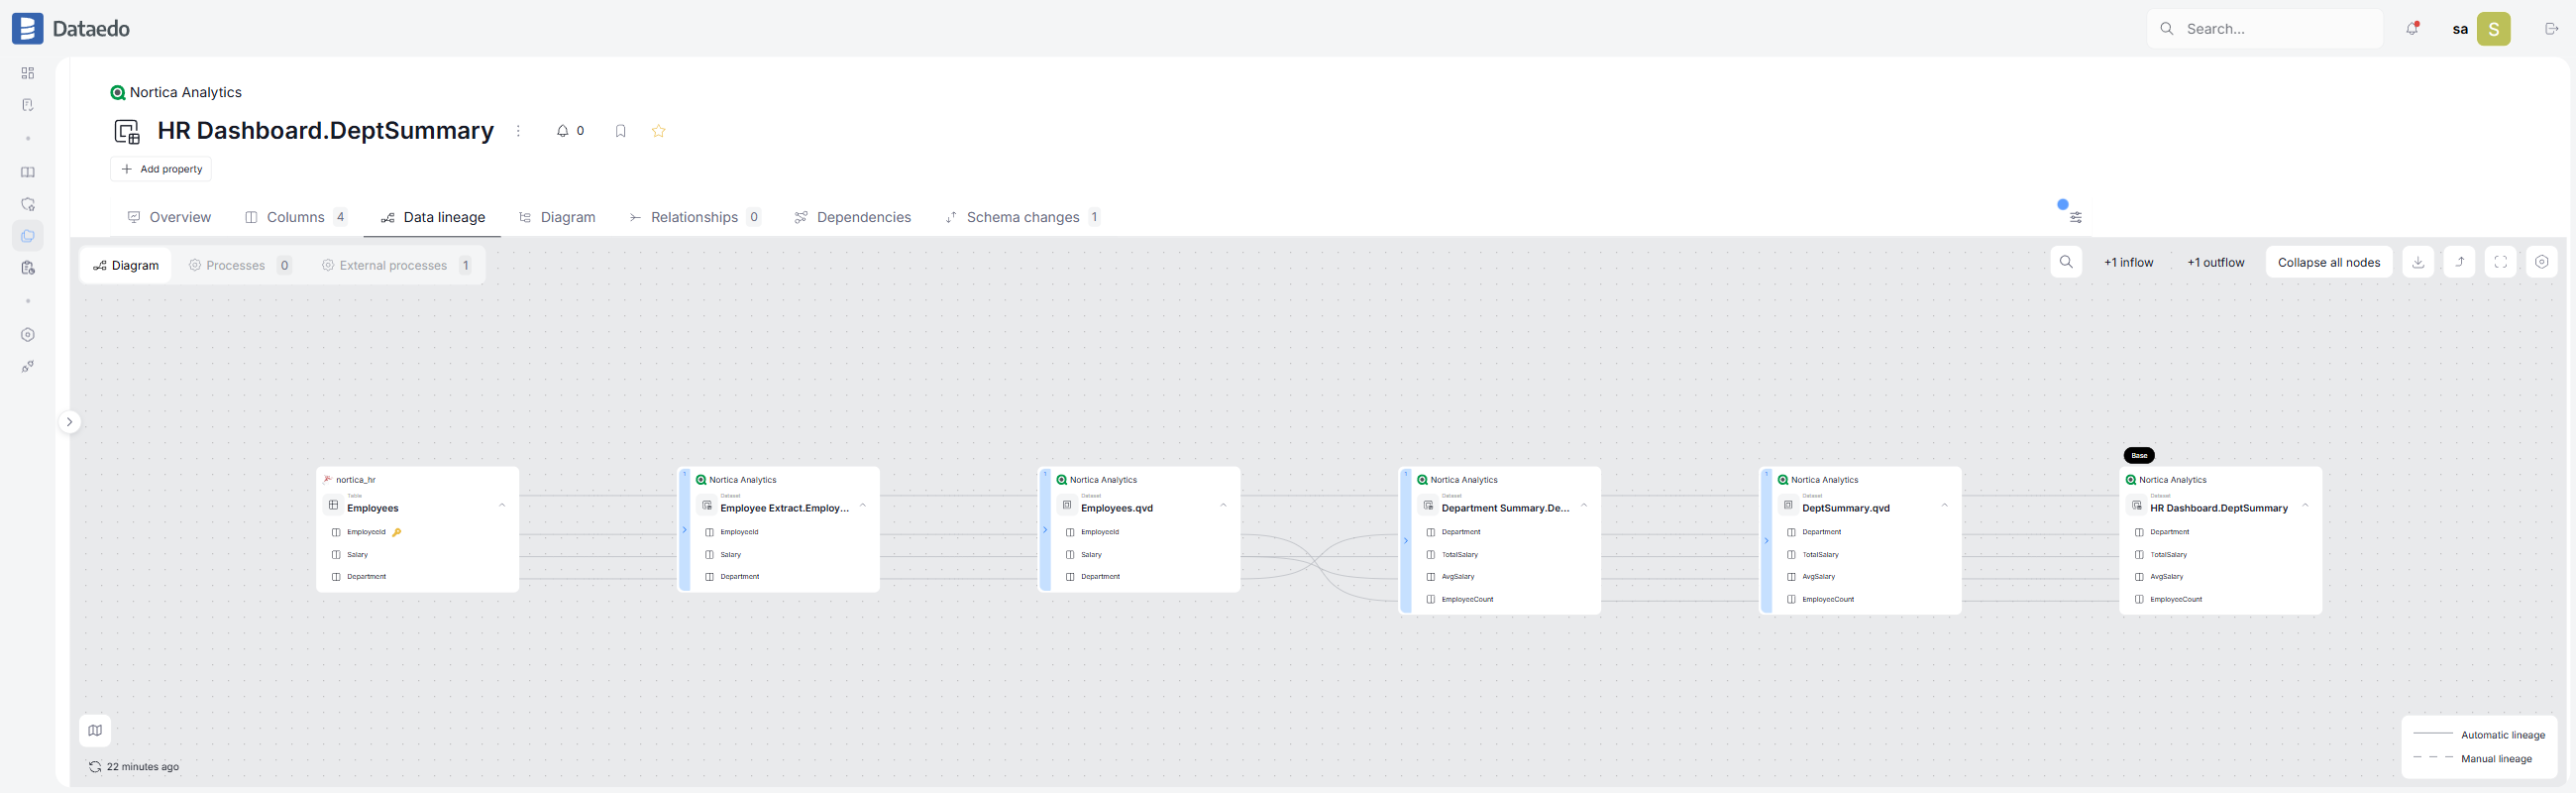Click the green S user avatar
The image size is (2576, 793).
pos(2493,29)
